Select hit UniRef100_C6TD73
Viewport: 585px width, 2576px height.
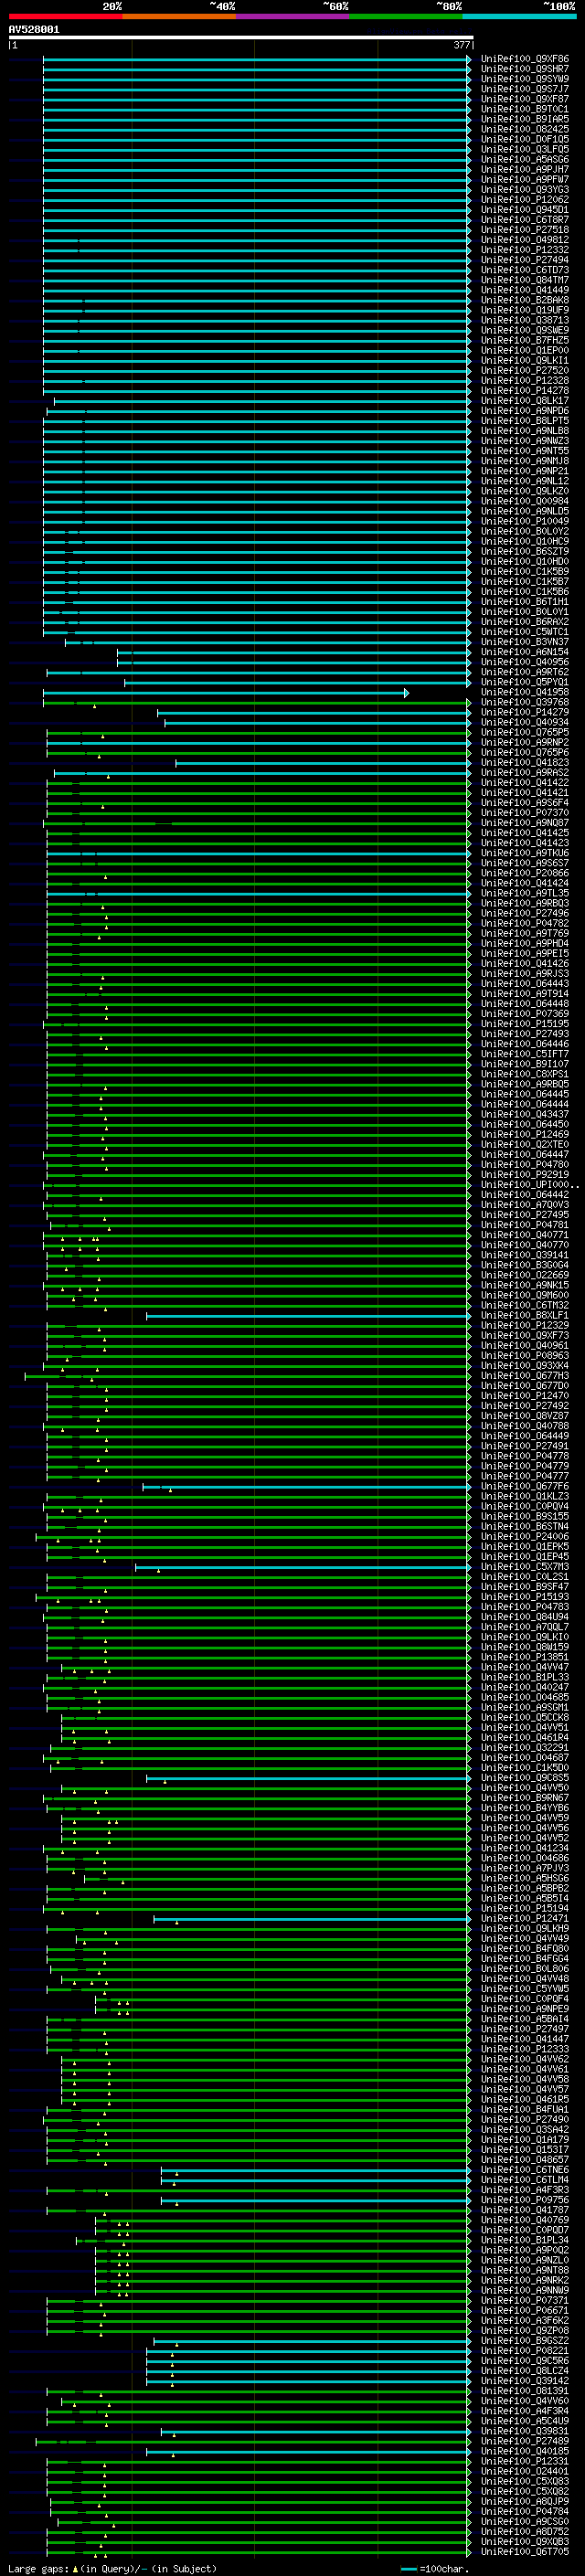click(524, 270)
